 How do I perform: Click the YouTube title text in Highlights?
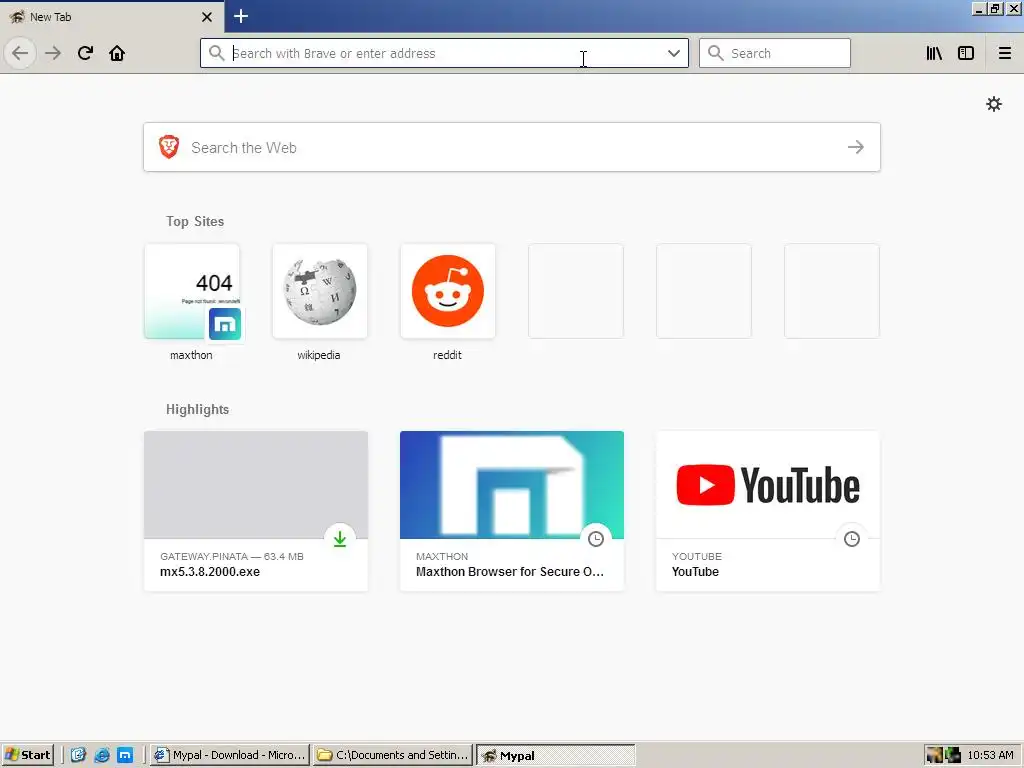tap(695, 571)
